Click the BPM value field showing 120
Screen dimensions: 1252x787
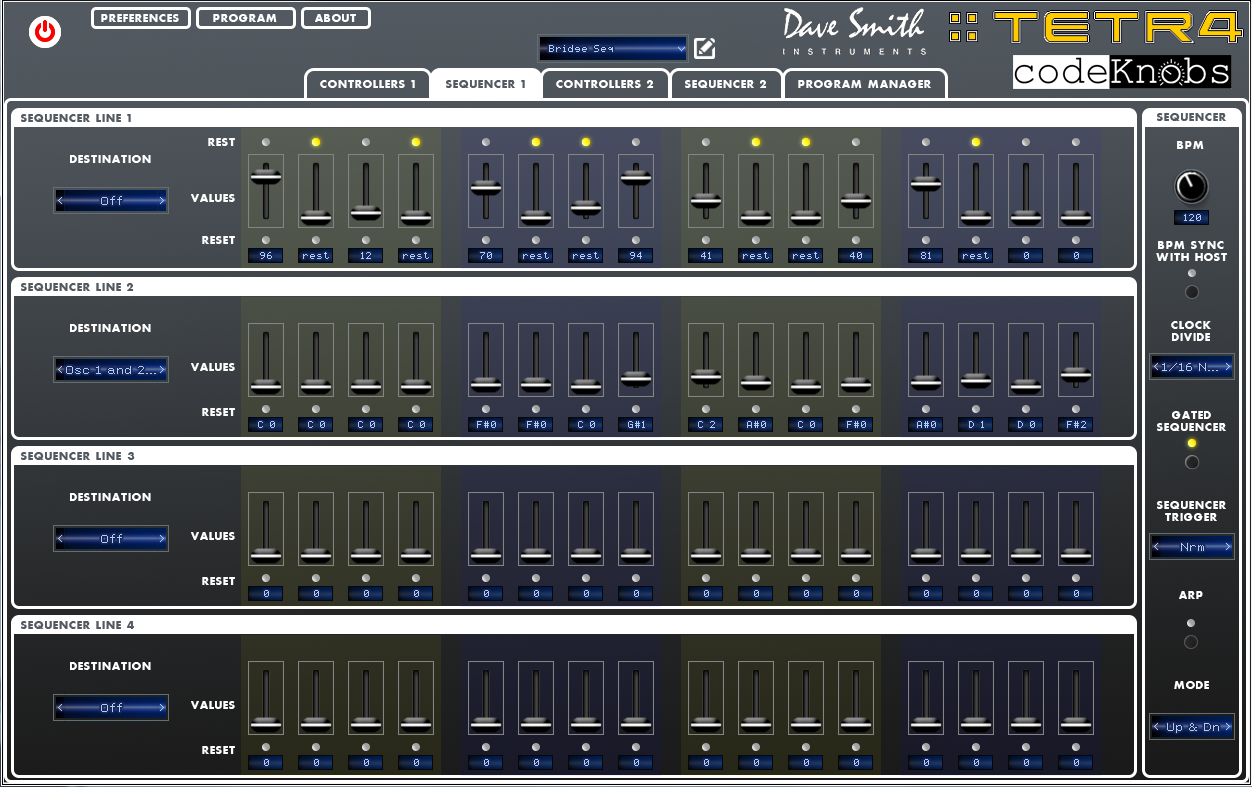tap(1191, 217)
